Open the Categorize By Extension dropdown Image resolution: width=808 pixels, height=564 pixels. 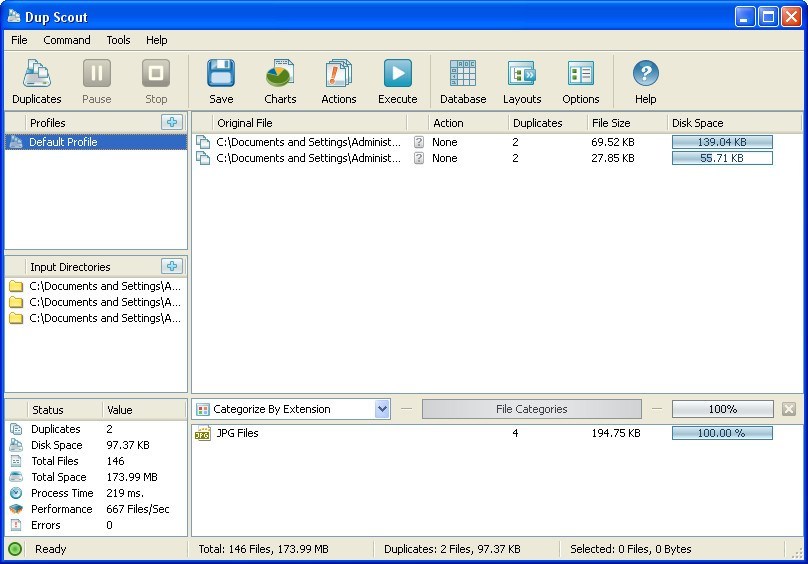click(x=382, y=409)
